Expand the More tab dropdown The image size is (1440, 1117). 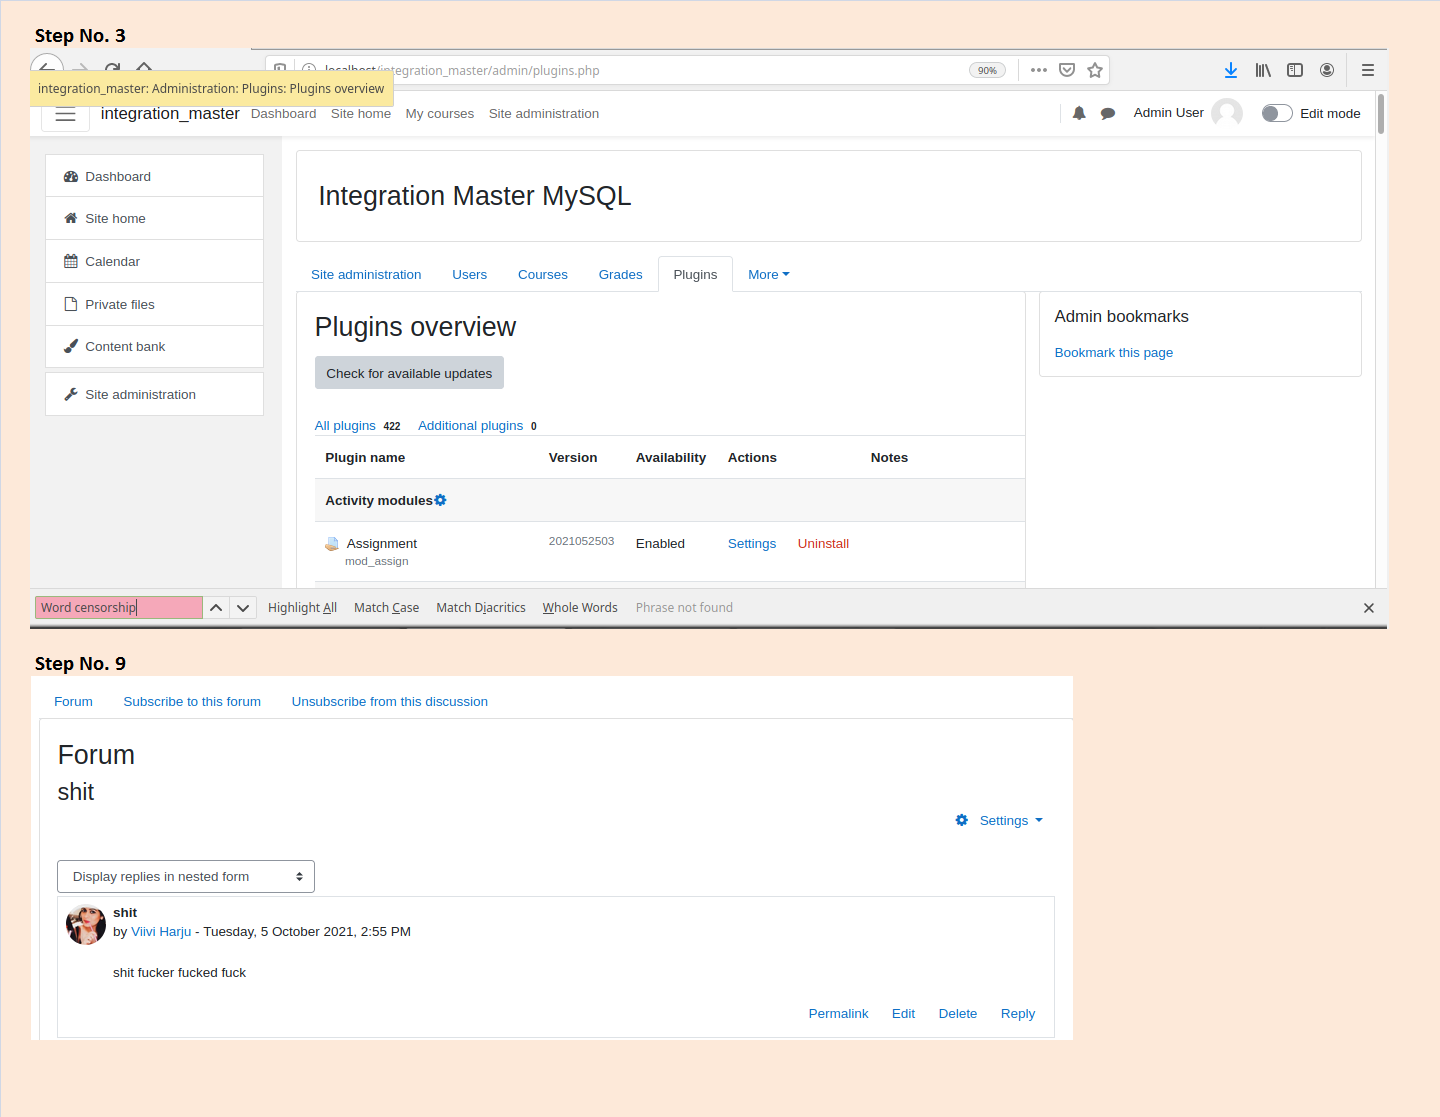click(x=768, y=274)
